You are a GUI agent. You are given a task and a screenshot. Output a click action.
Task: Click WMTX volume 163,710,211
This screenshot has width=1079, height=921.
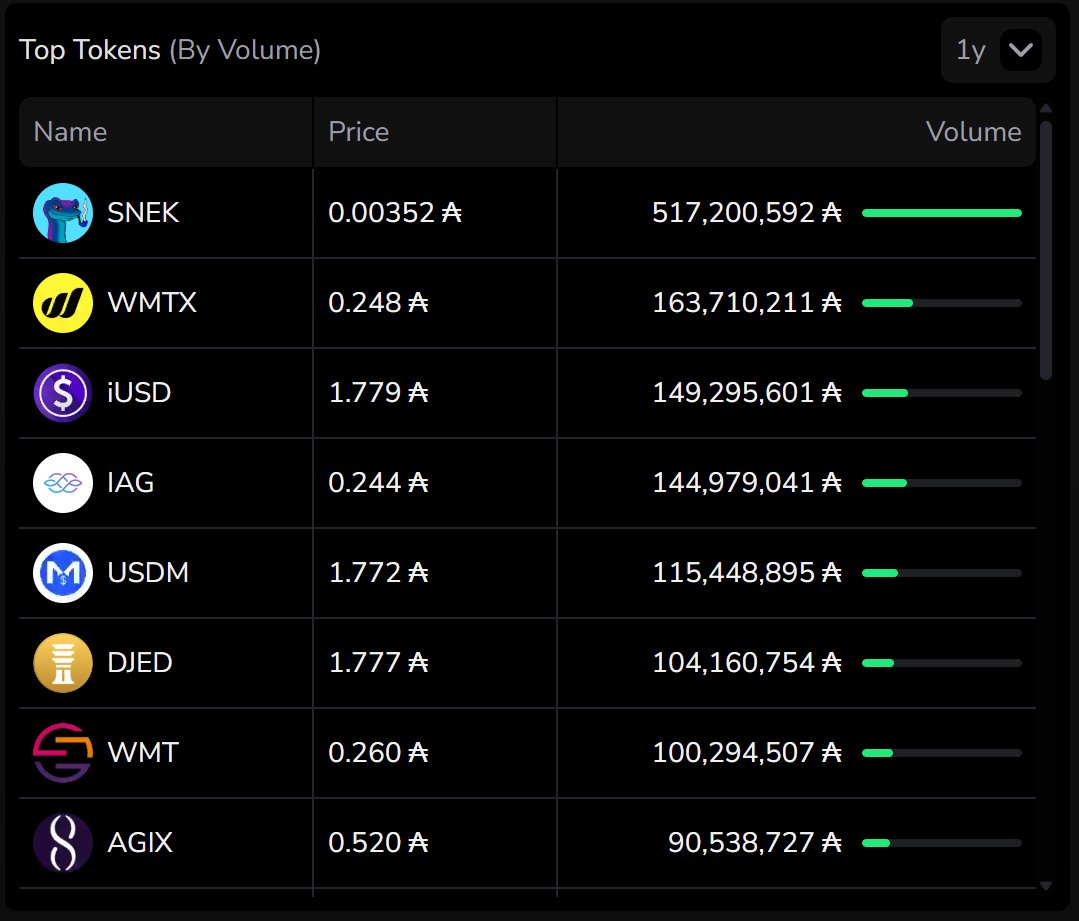click(747, 303)
